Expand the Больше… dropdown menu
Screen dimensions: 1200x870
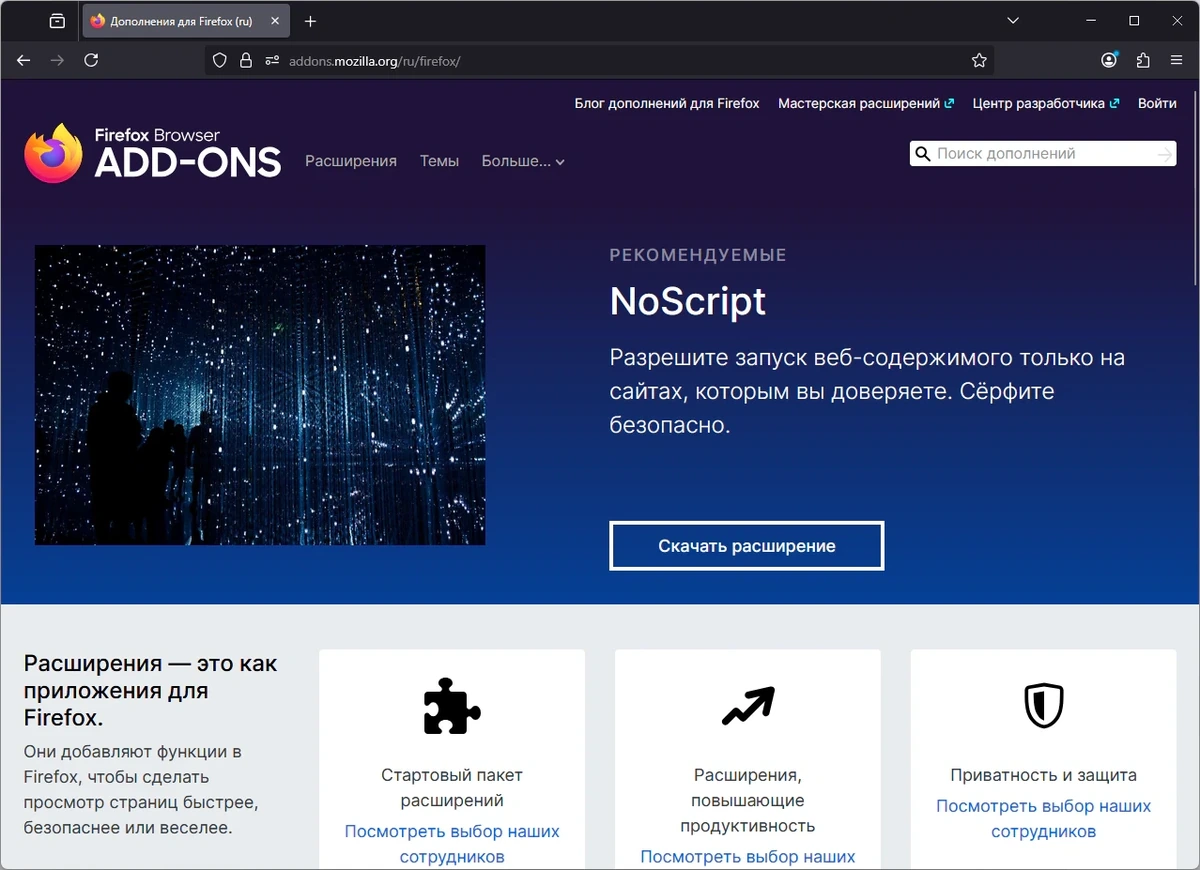click(x=523, y=161)
